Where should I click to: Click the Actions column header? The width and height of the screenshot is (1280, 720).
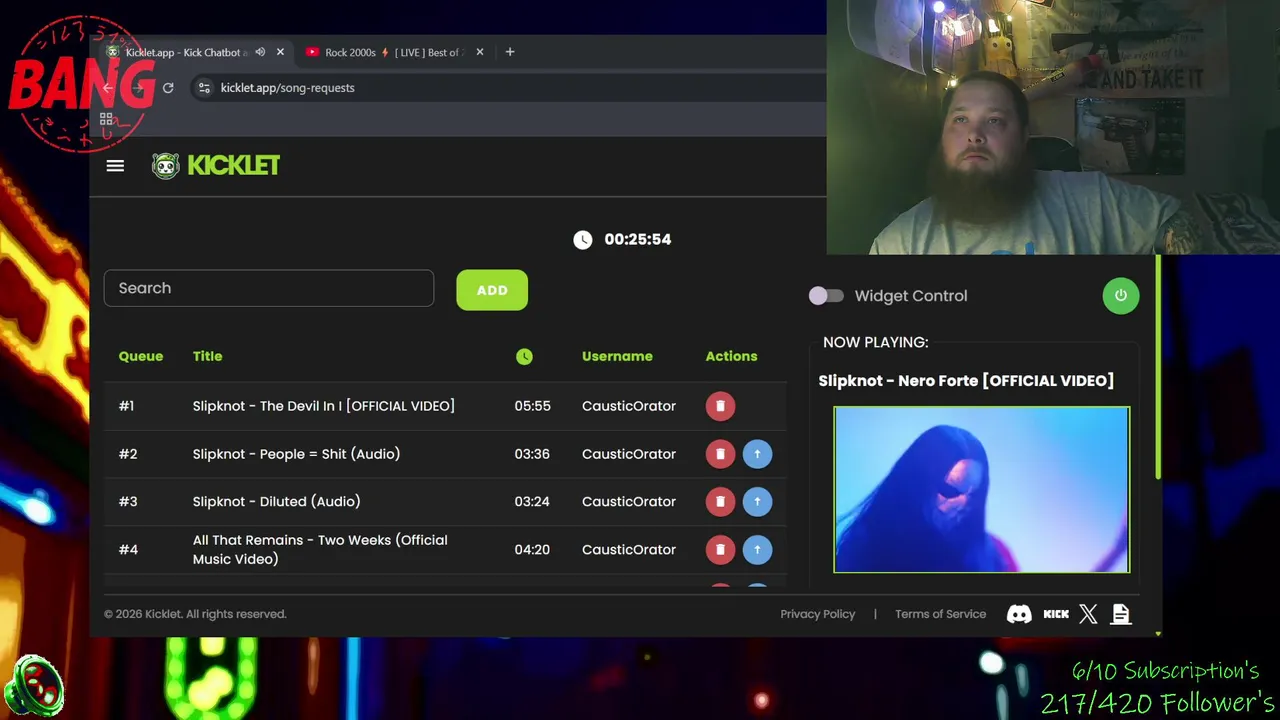tap(731, 356)
